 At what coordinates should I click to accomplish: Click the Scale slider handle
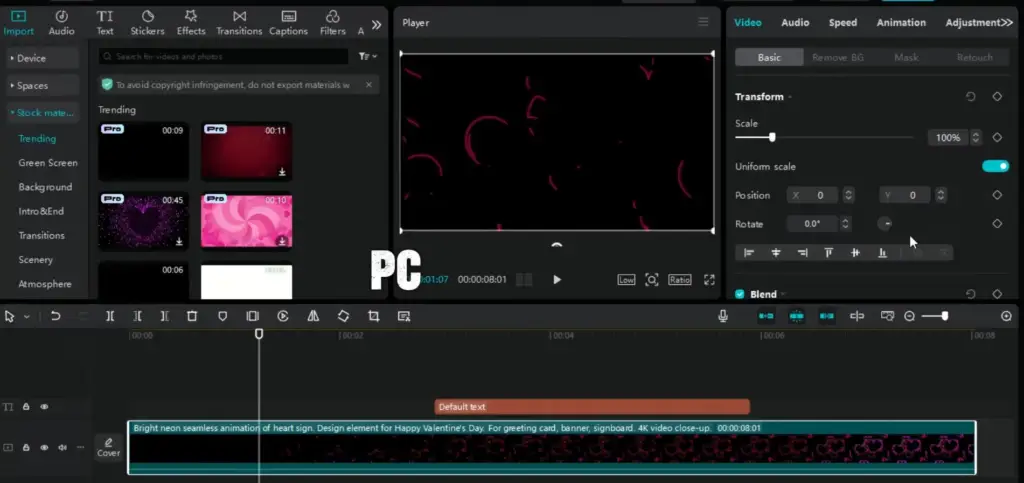771,137
